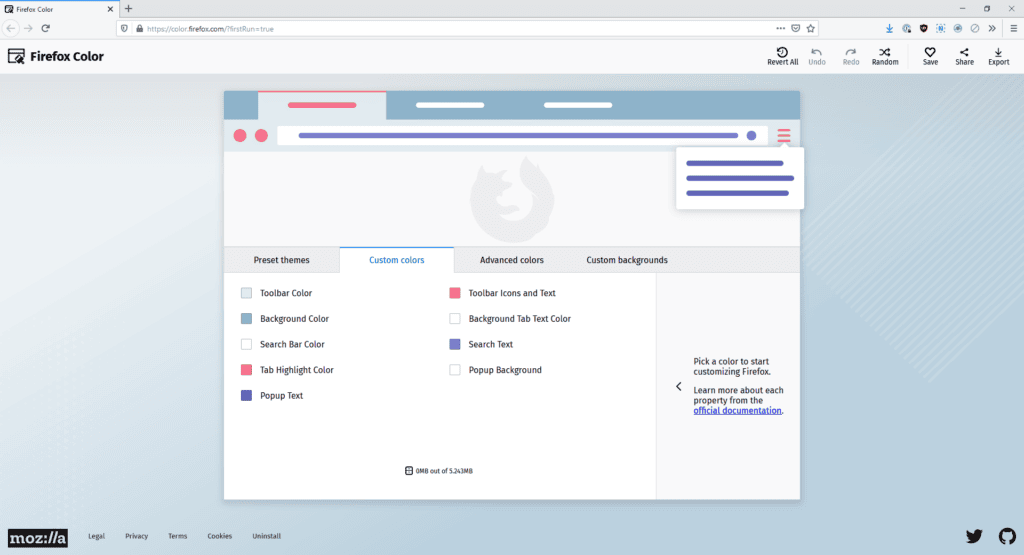The width and height of the screenshot is (1024, 555).
Task: Click the browser address bar URL
Action: (210, 29)
